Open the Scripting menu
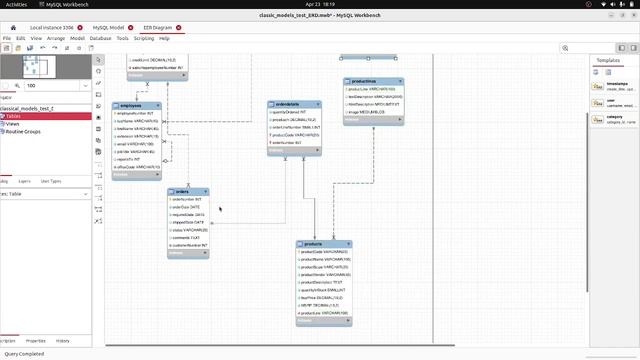 (x=144, y=38)
